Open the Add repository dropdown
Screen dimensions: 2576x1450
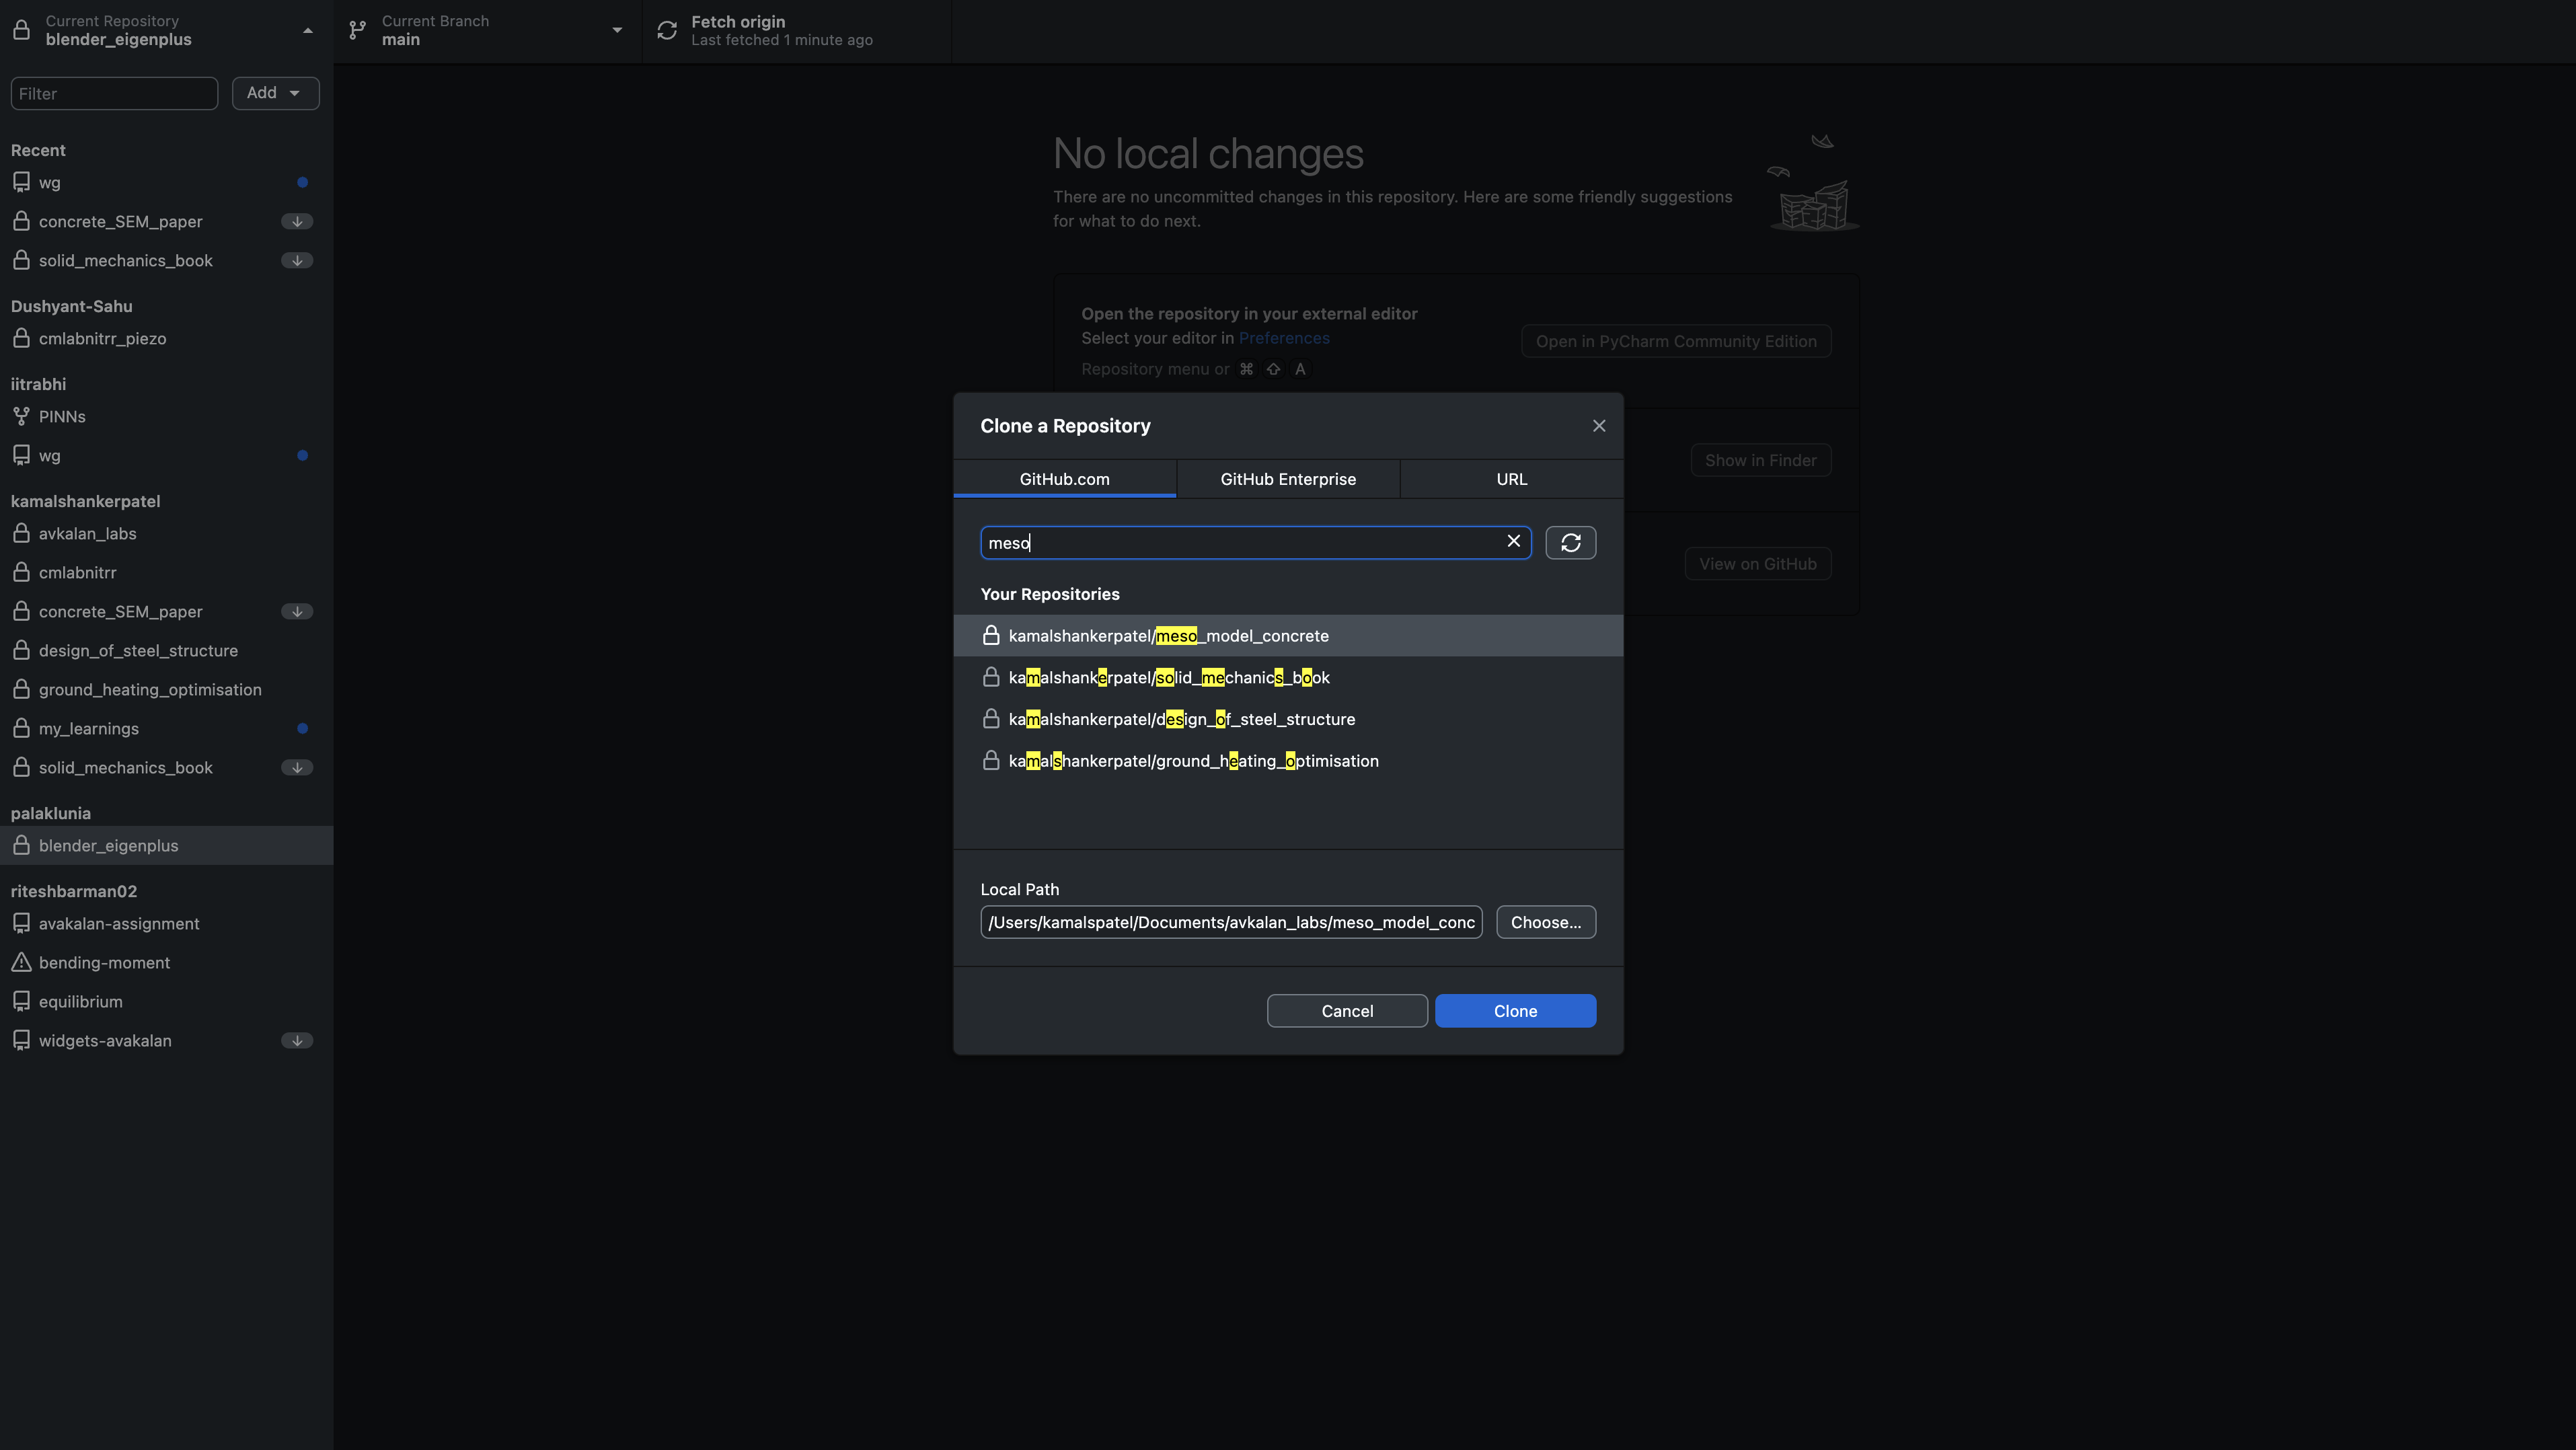tap(275, 93)
